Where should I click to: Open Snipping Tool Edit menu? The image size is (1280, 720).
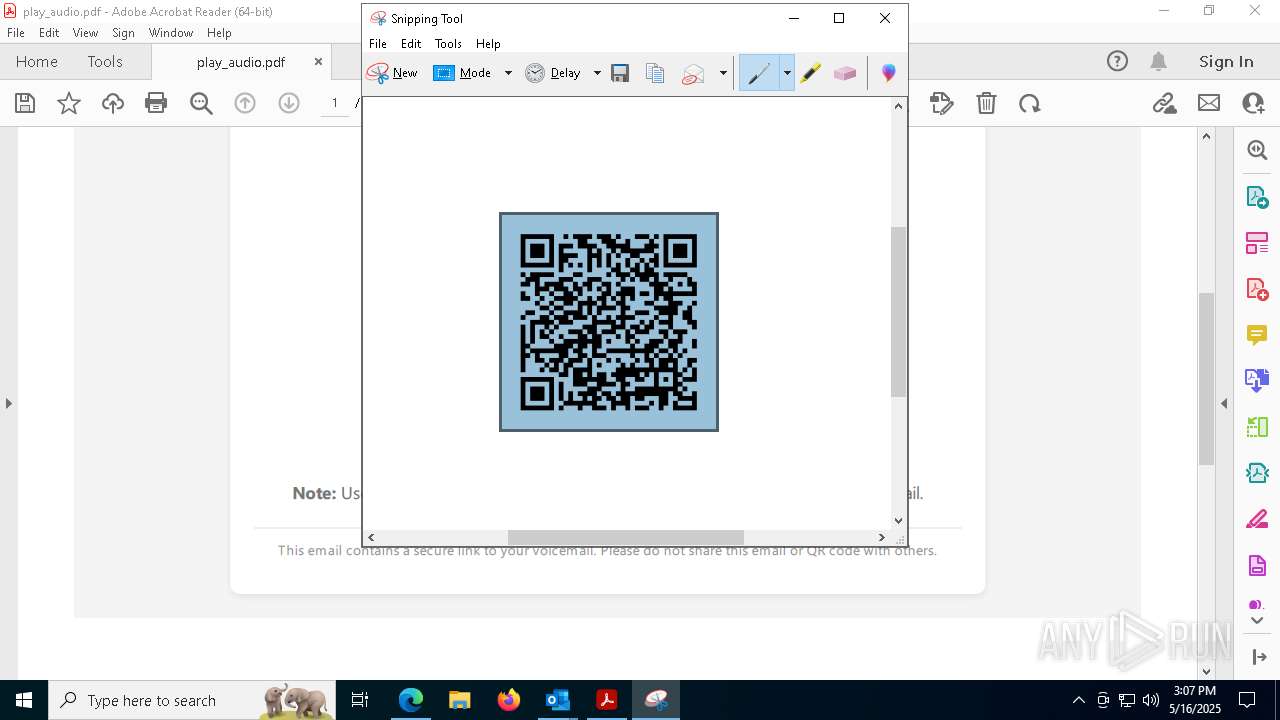tap(411, 44)
